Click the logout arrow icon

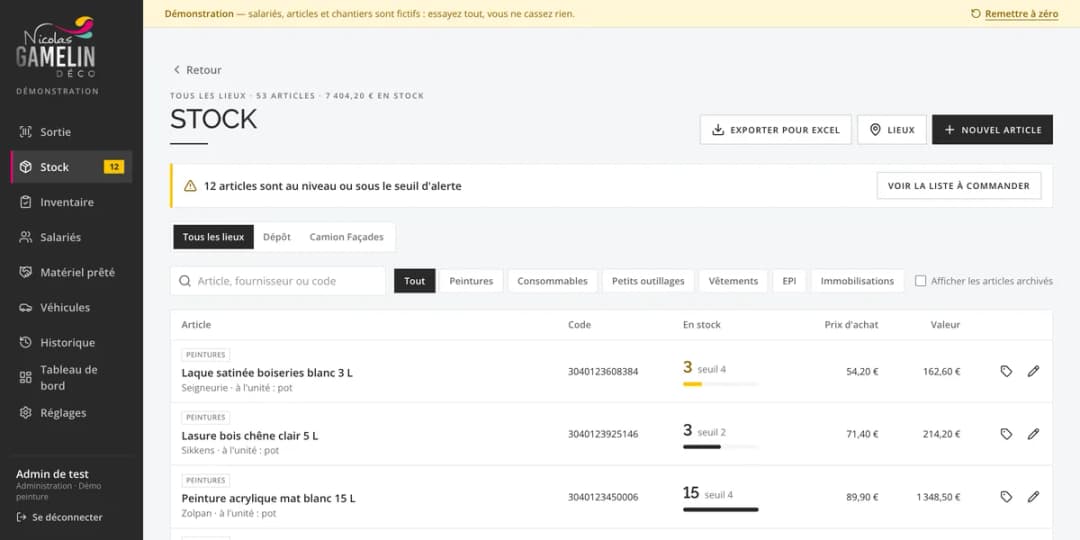tap(21, 517)
